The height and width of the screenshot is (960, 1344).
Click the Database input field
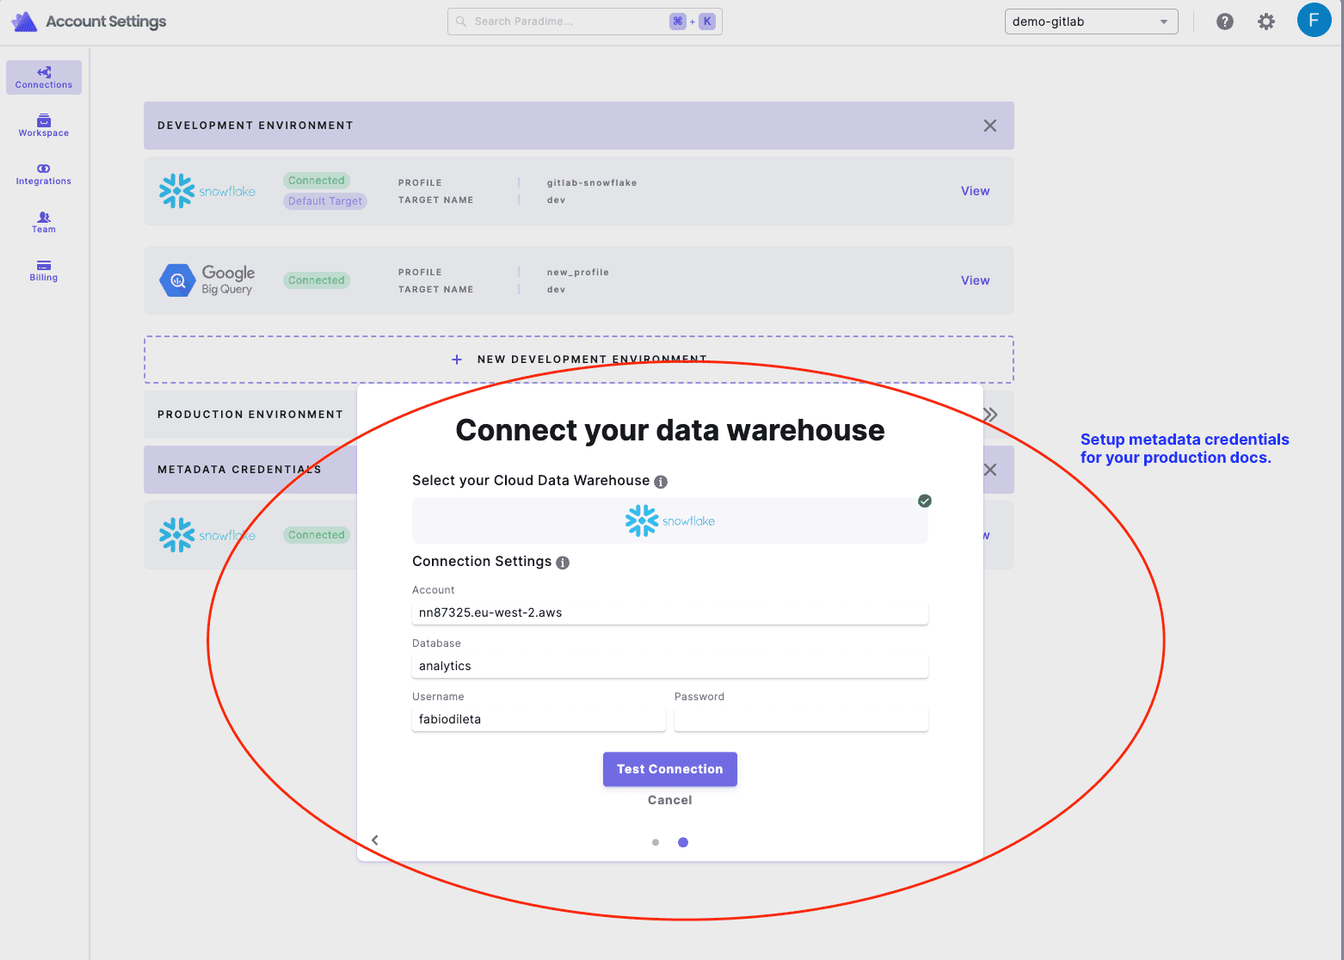pyautogui.click(x=670, y=665)
